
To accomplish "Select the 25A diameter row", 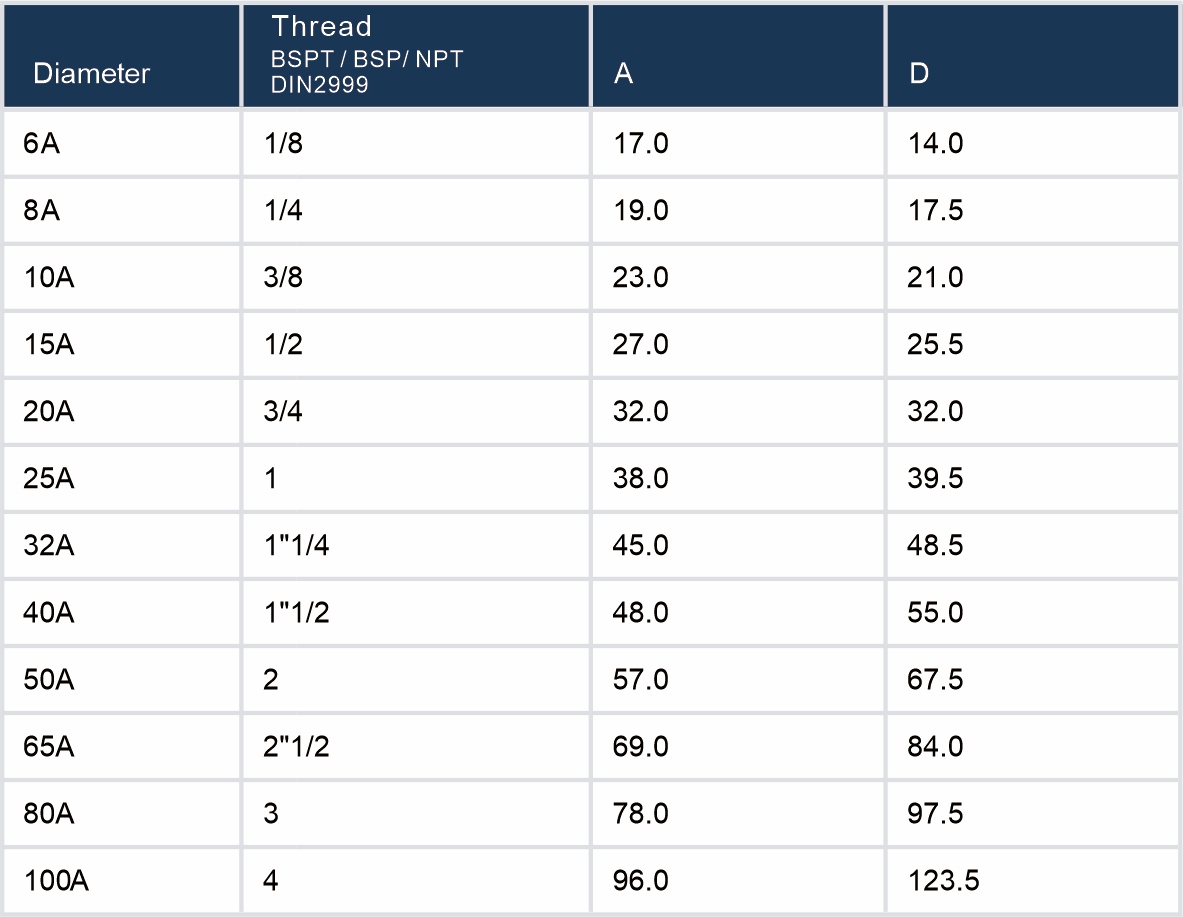I will tap(49, 478).
